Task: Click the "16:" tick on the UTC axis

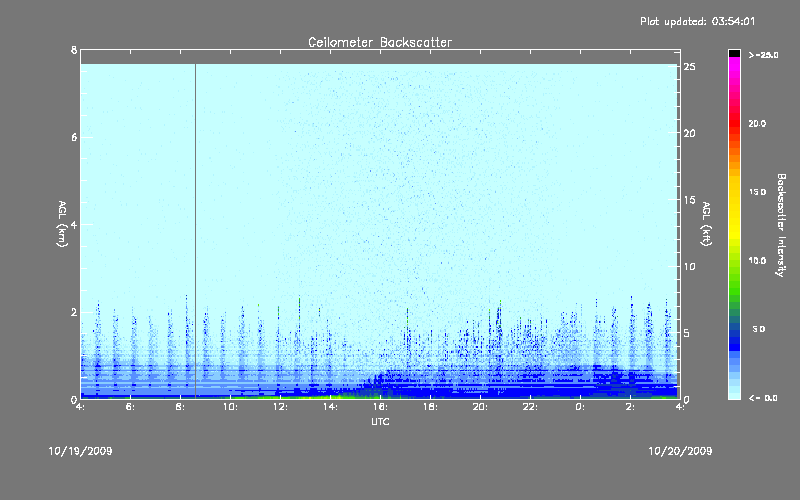Action: [x=380, y=407]
